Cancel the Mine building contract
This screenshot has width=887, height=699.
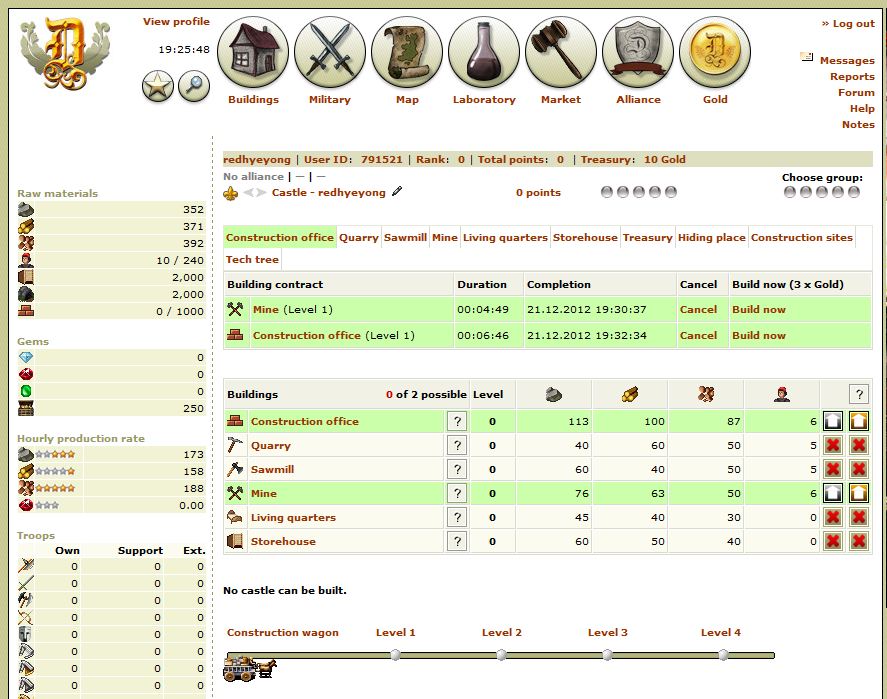click(x=698, y=309)
